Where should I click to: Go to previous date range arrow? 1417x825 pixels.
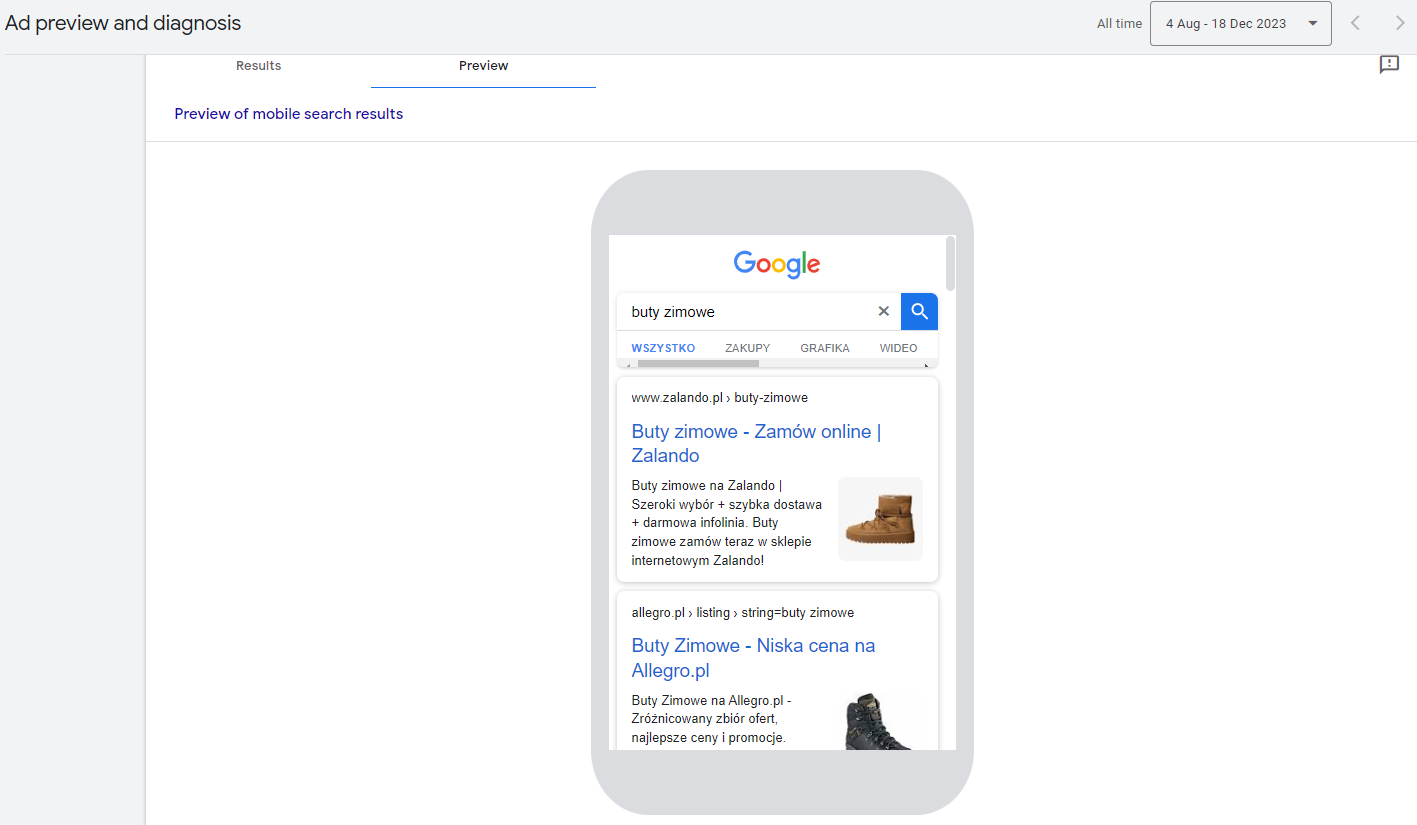(1355, 23)
